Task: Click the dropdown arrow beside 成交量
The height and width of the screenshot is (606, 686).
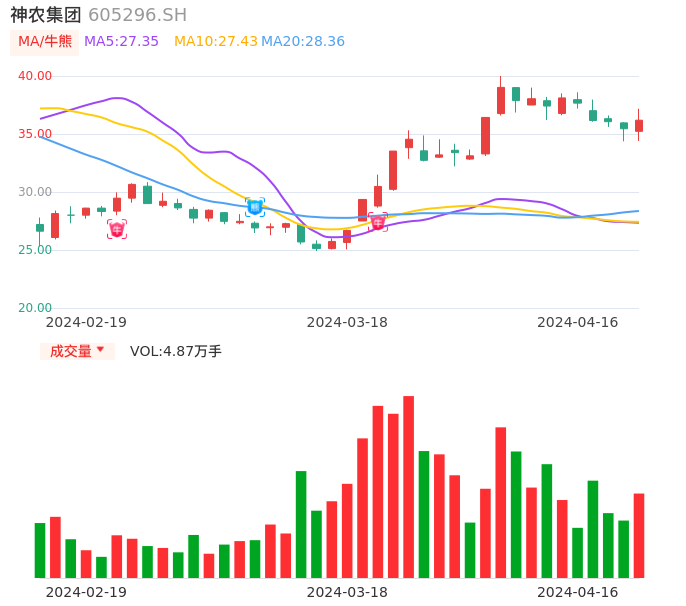Action: (100, 350)
